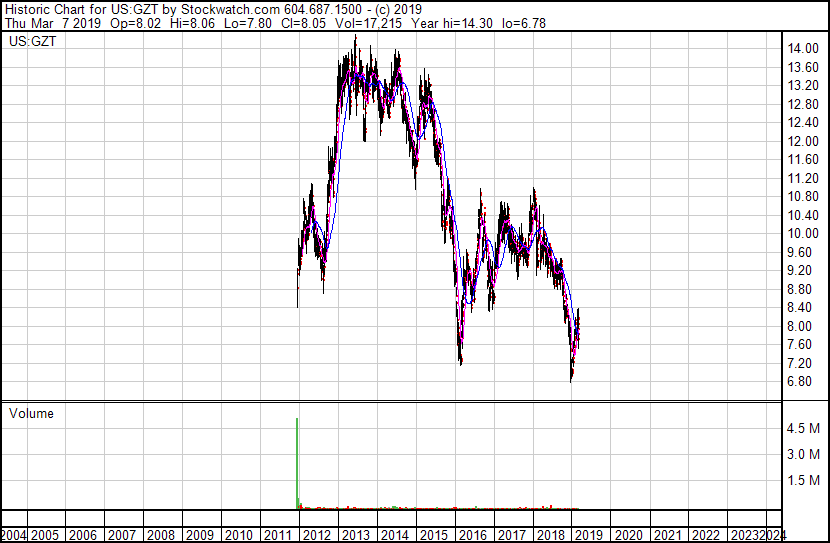830x543 pixels.
Task: Click the lo=6.78 year low value
Action: [x=524, y=23]
